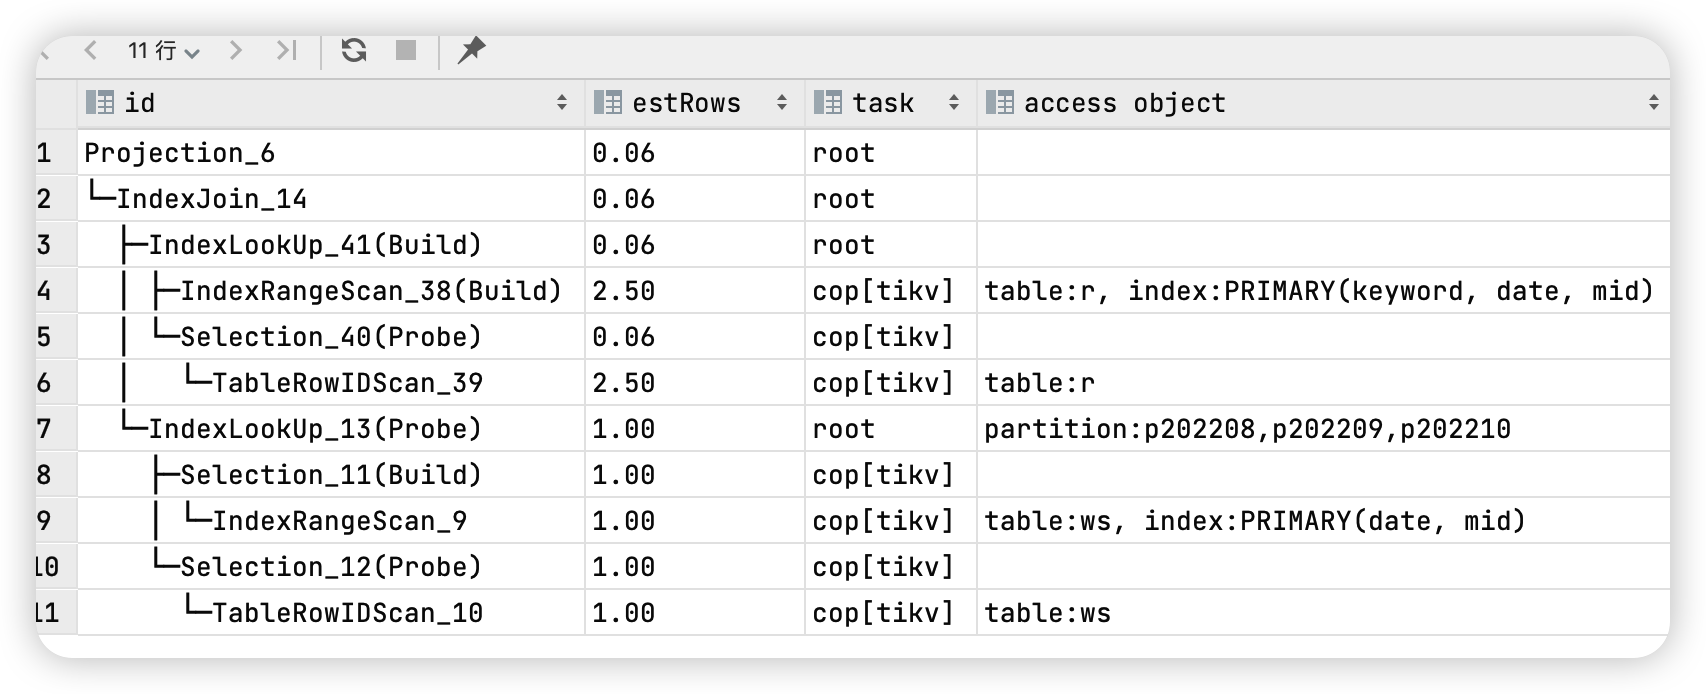1706x694 pixels.
Task: Click the table icon beside task header
Action: point(828,102)
